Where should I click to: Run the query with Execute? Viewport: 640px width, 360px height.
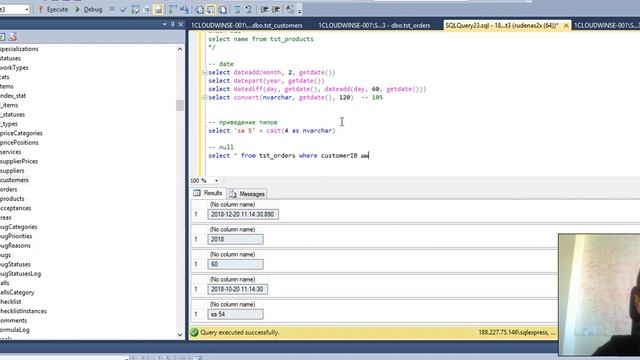pyautogui.click(x=53, y=9)
